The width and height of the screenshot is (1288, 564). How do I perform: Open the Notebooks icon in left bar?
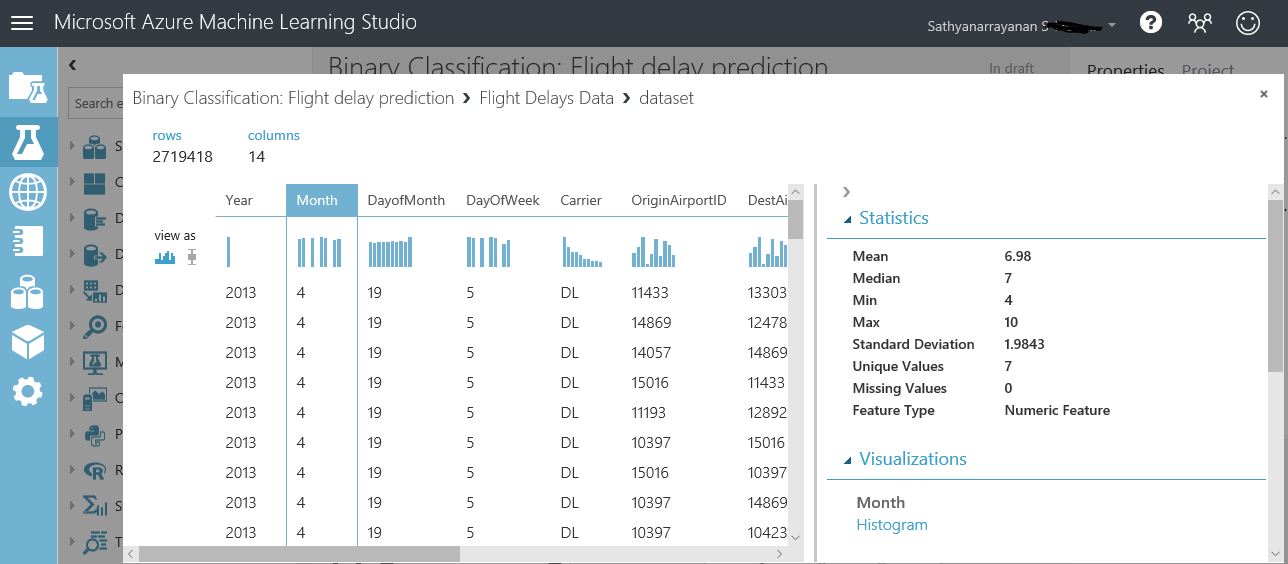[x=28, y=241]
